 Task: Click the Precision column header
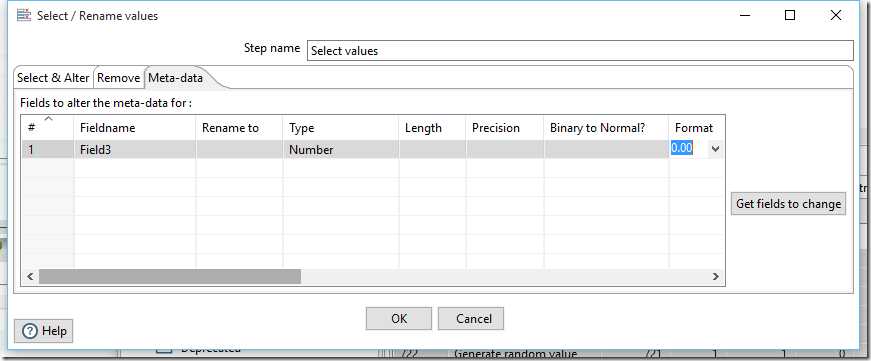tap(504, 128)
